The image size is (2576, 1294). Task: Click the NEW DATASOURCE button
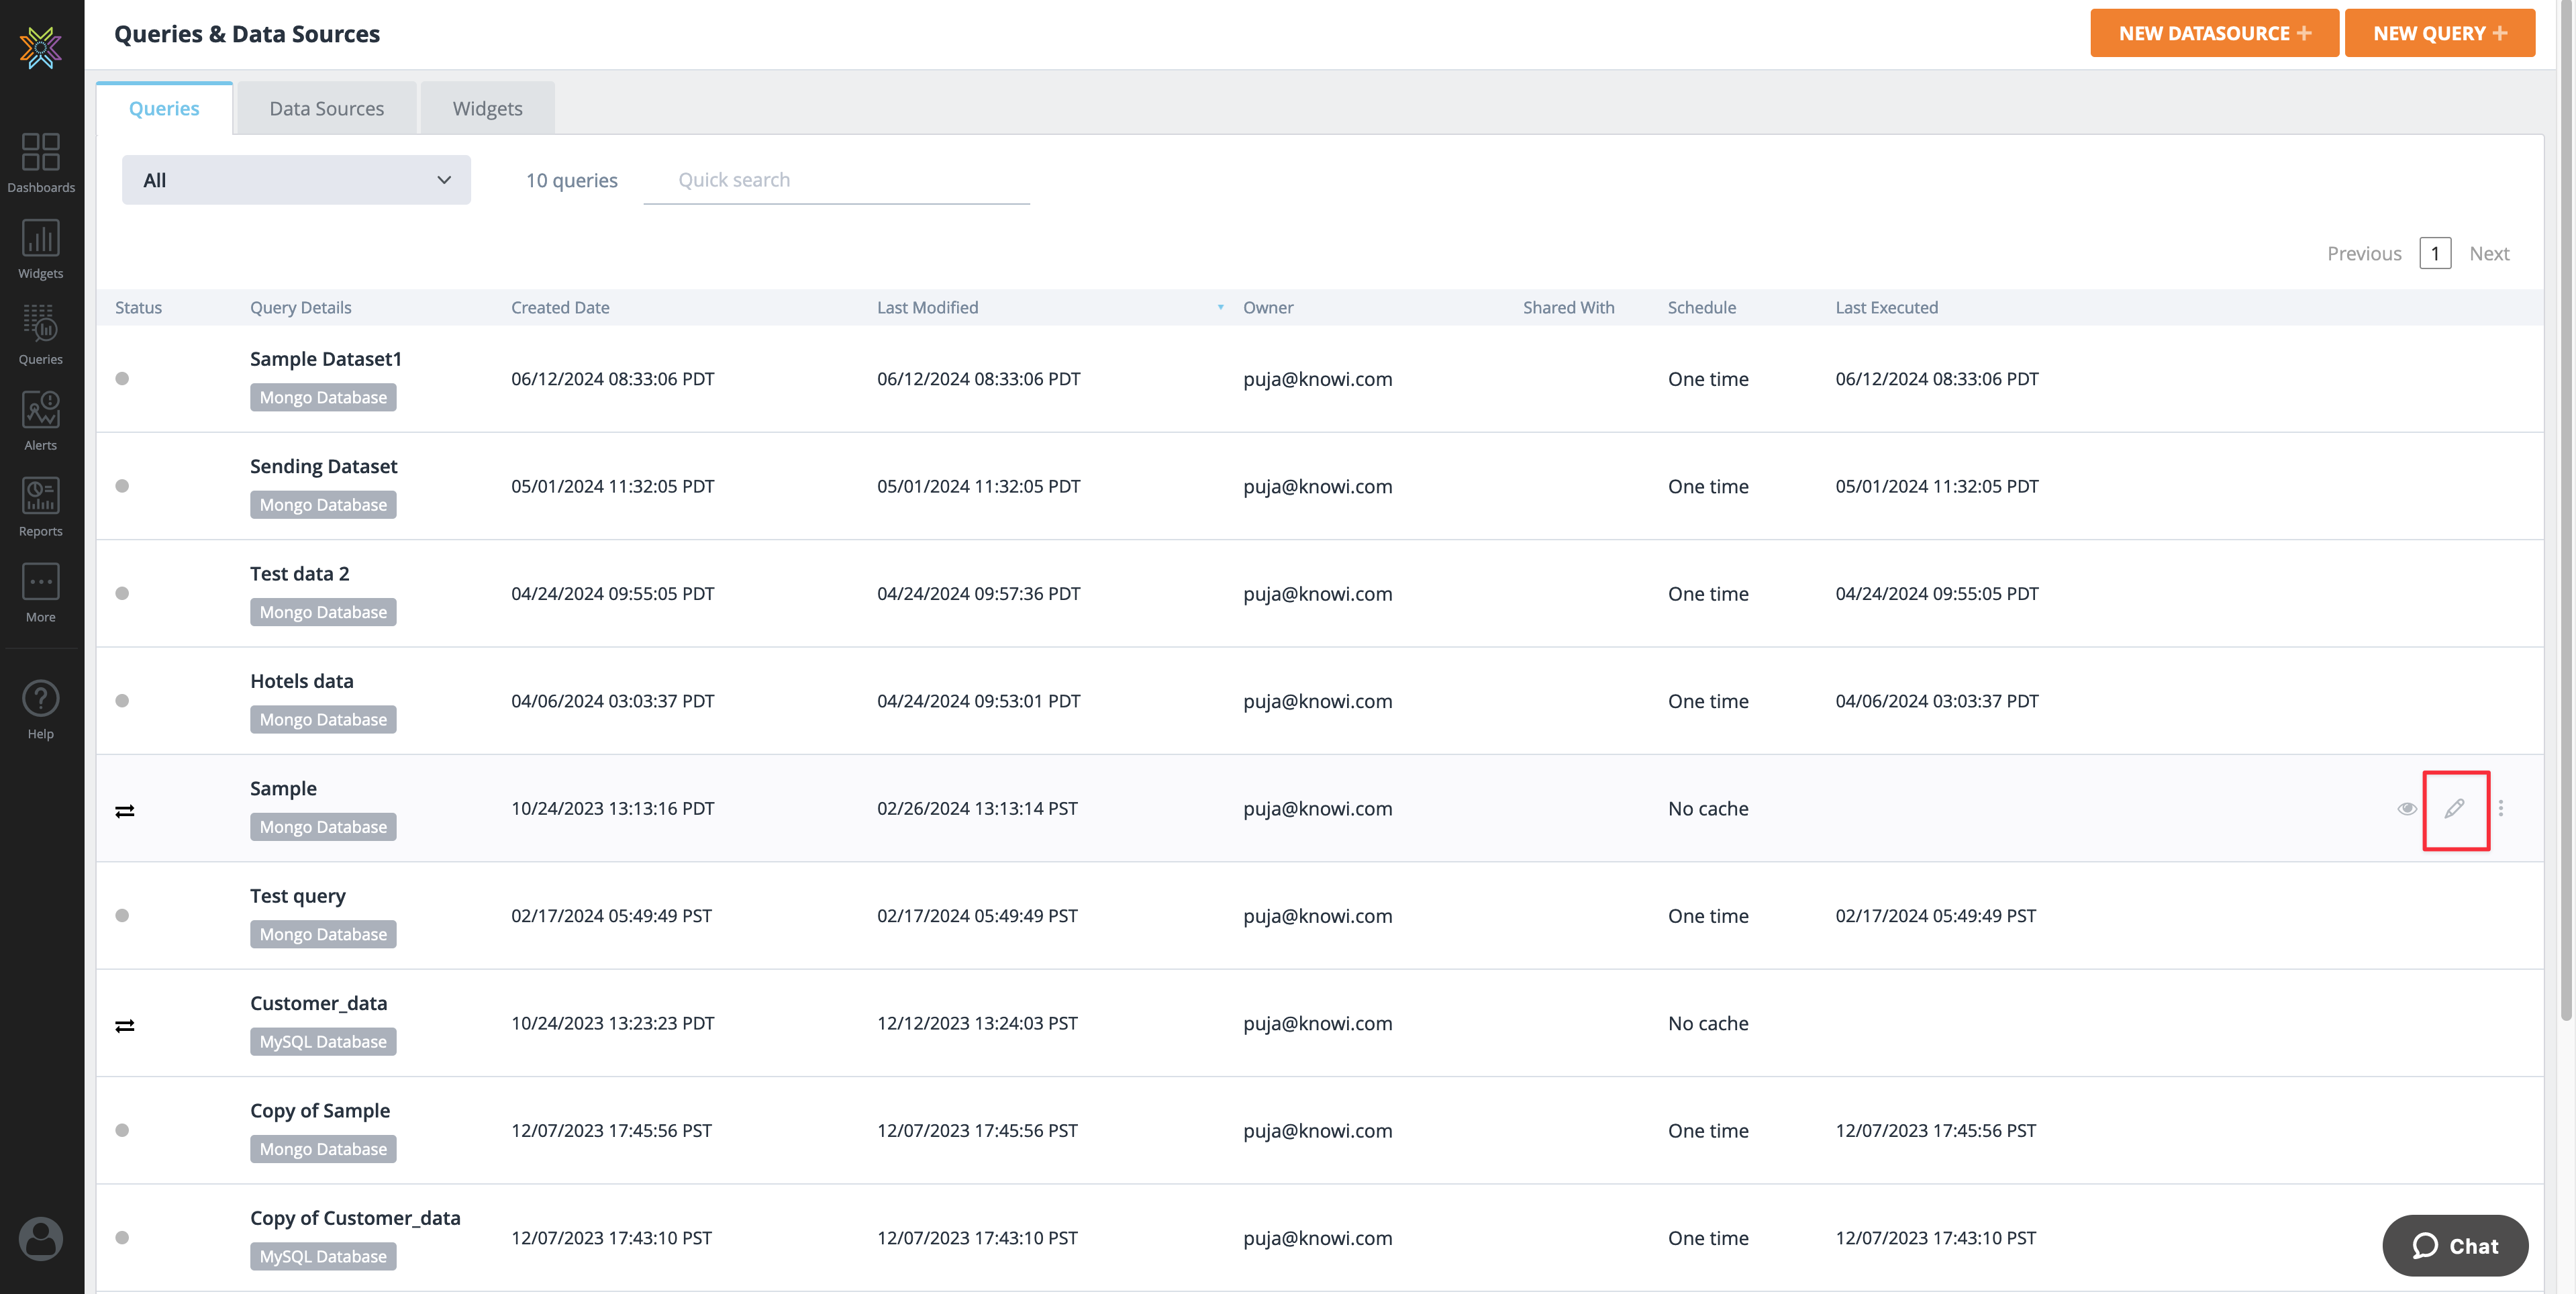point(2214,32)
